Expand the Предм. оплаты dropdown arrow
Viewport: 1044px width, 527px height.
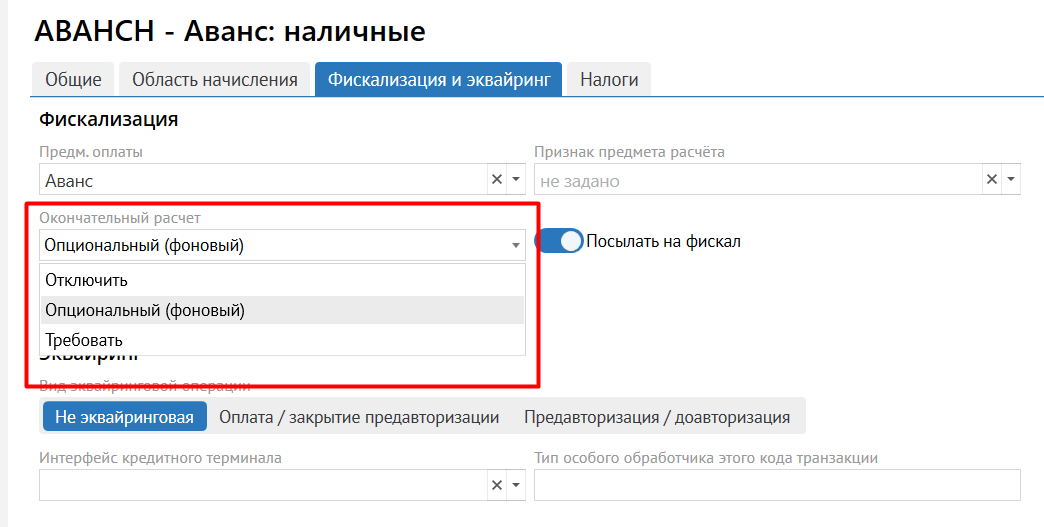[516, 180]
